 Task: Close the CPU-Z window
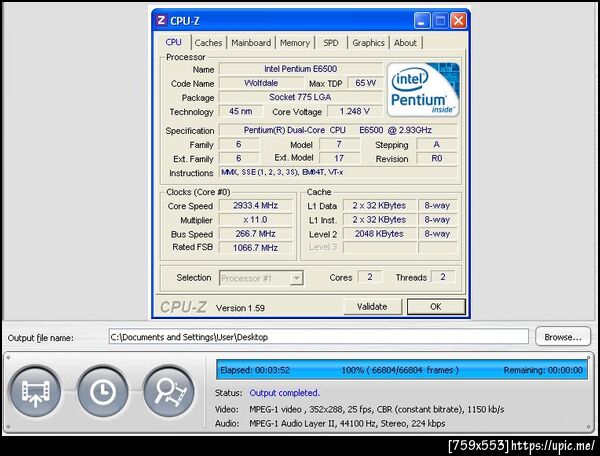coord(458,21)
